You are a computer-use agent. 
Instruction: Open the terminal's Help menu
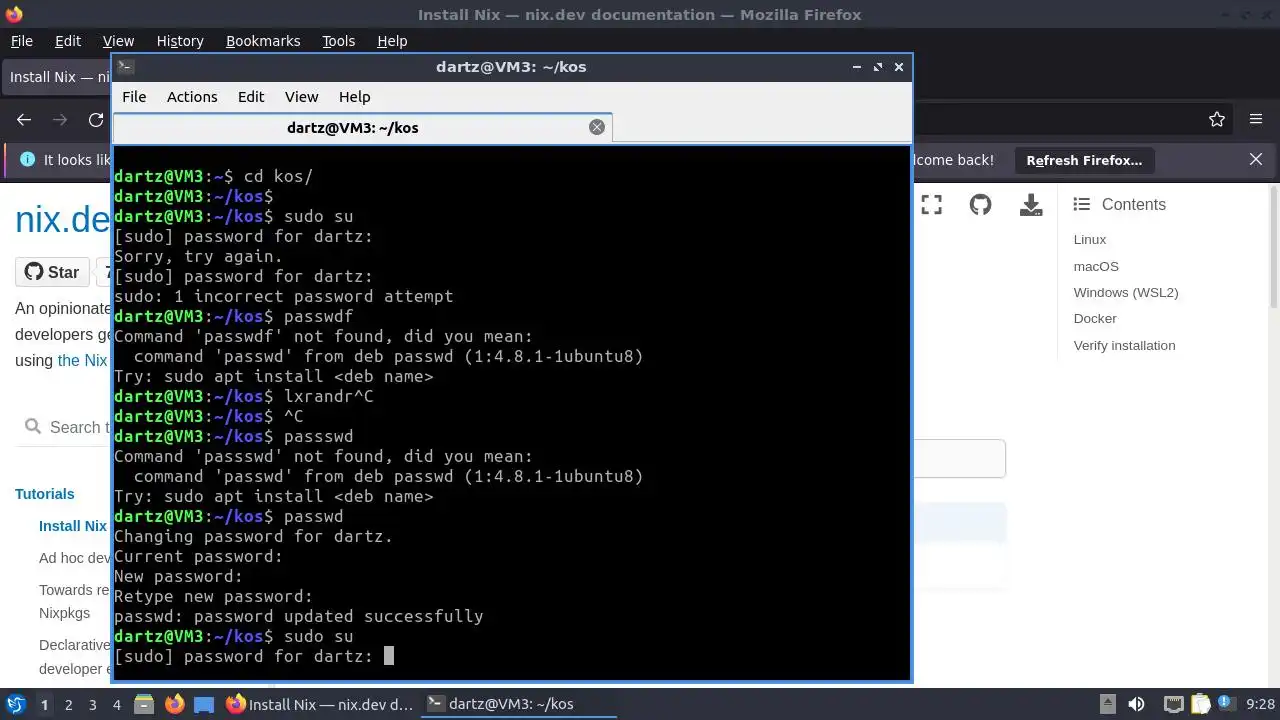coord(355,97)
